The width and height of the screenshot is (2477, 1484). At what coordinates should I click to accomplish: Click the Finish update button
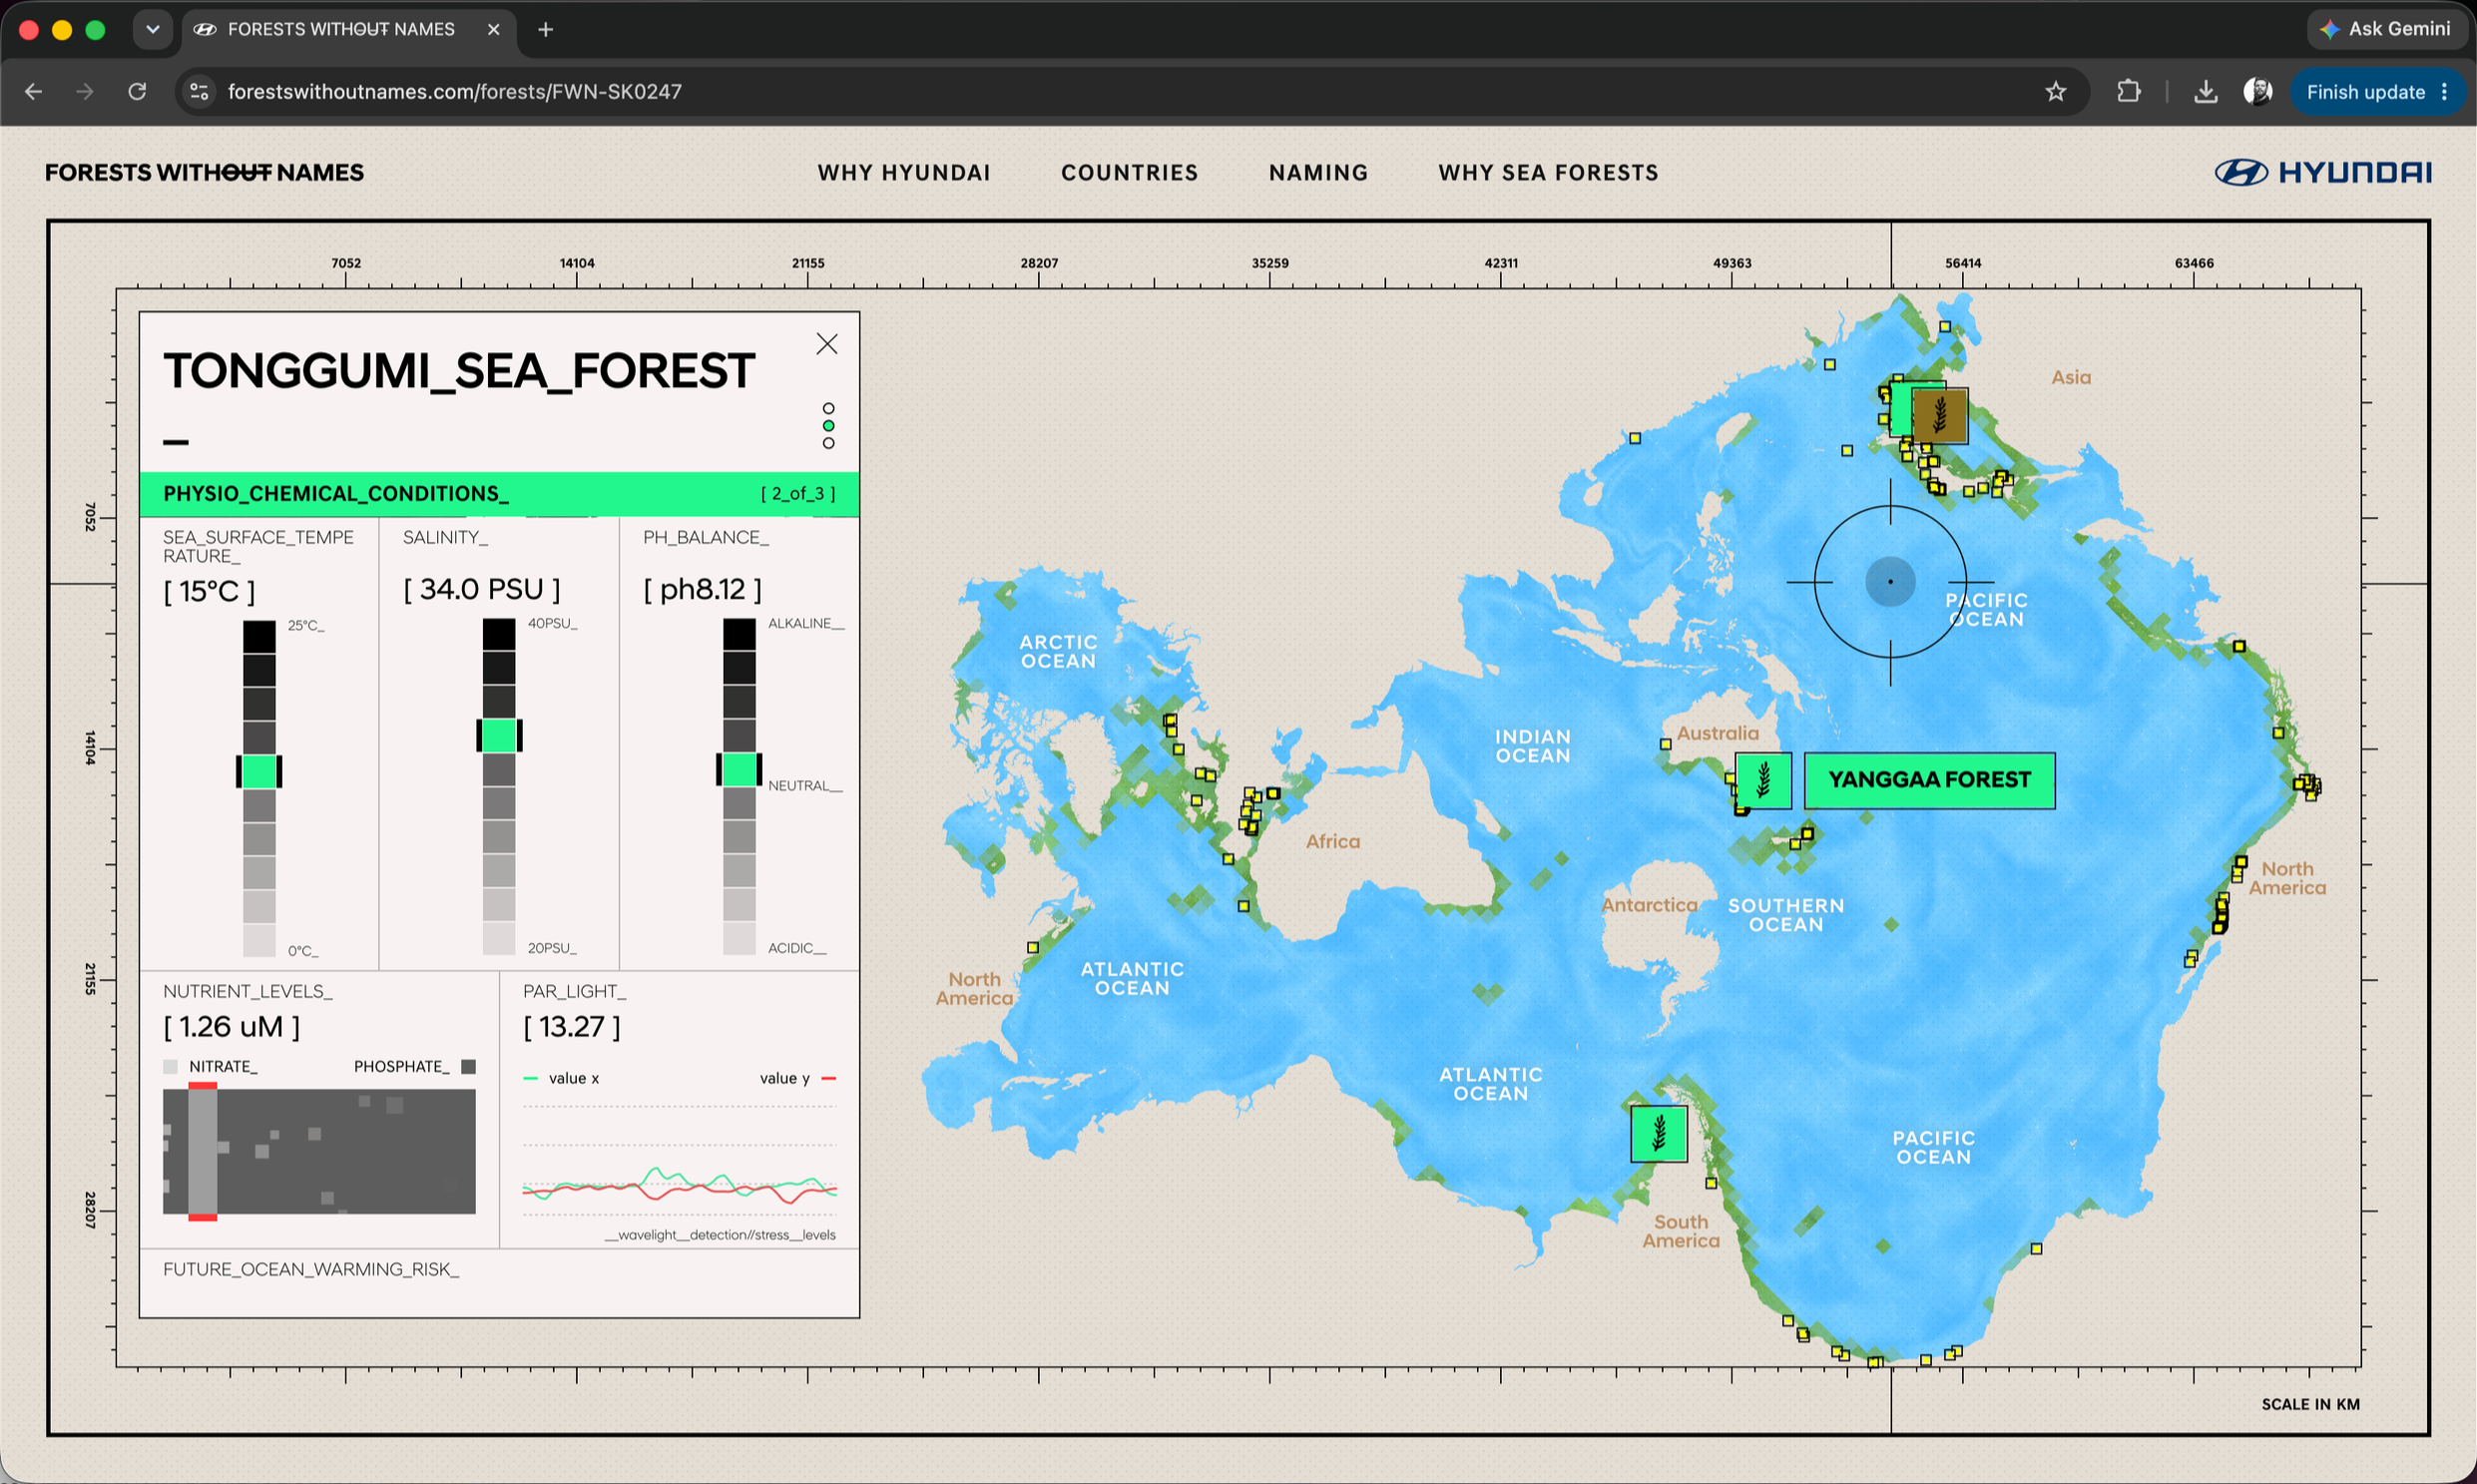click(x=2365, y=92)
